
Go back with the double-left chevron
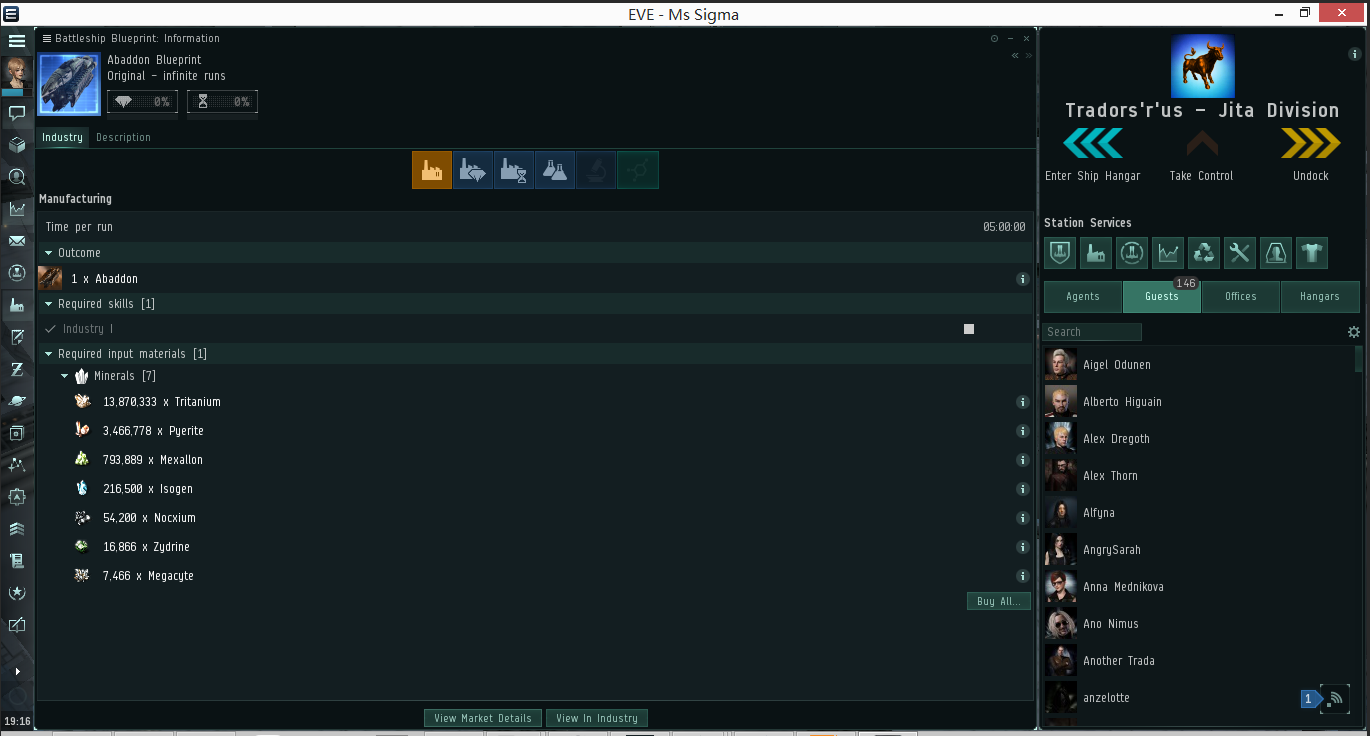(x=1015, y=56)
